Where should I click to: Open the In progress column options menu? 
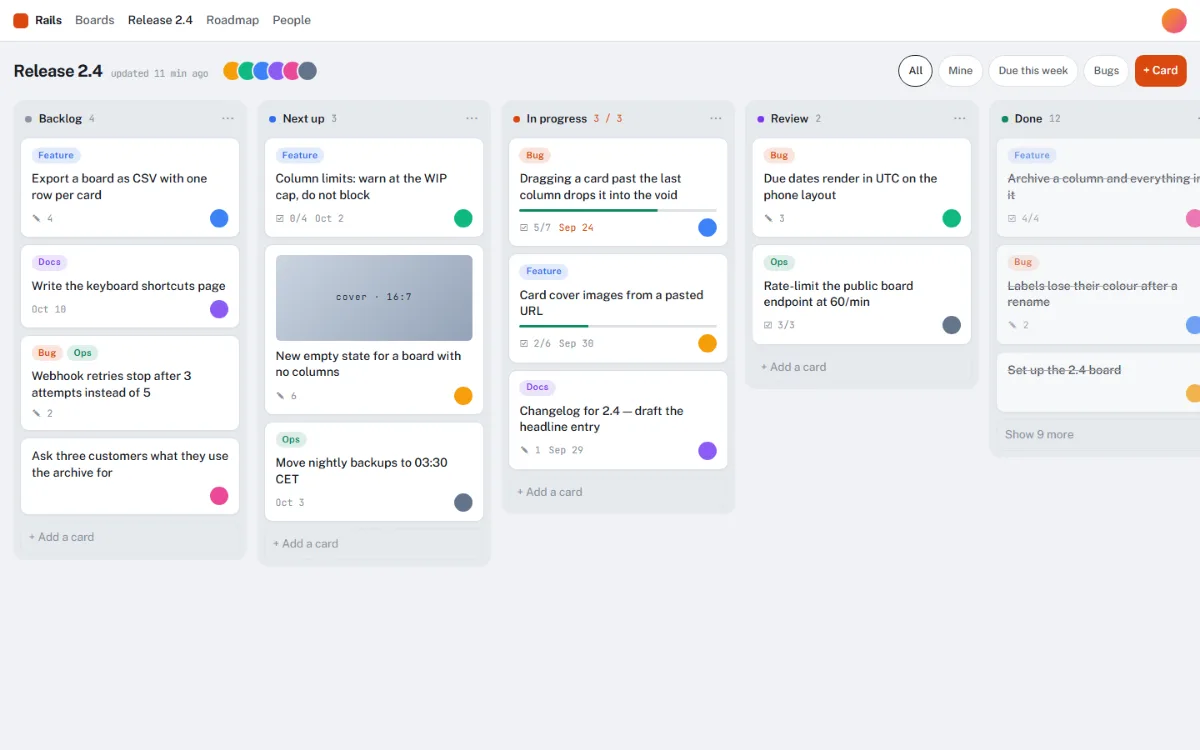coord(716,118)
